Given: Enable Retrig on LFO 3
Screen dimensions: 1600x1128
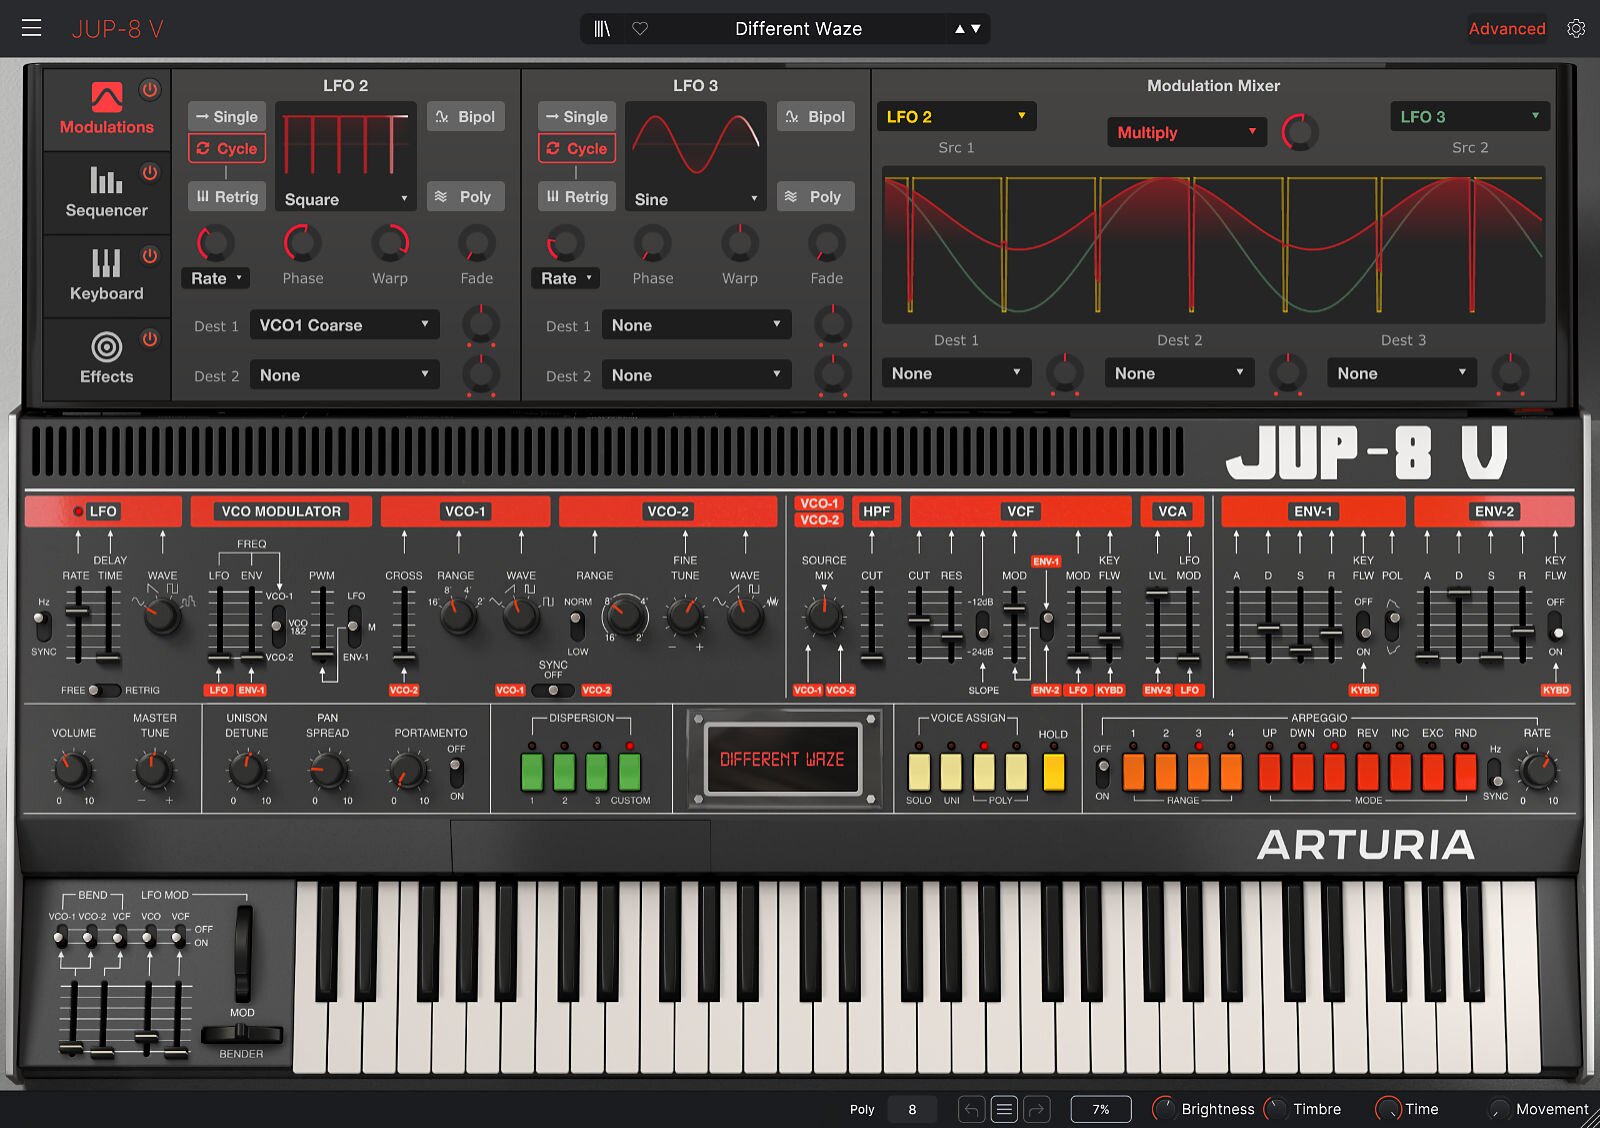Looking at the screenshot, I should pyautogui.click(x=577, y=197).
